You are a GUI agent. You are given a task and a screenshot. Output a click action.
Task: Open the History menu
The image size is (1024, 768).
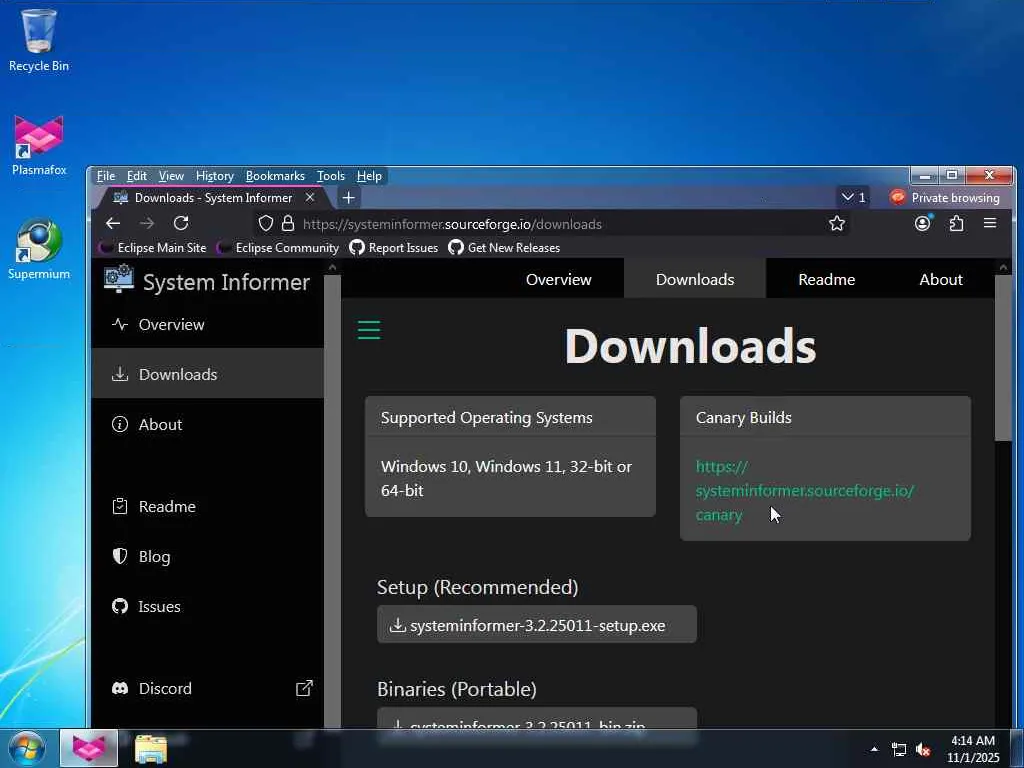click(215, 176)
